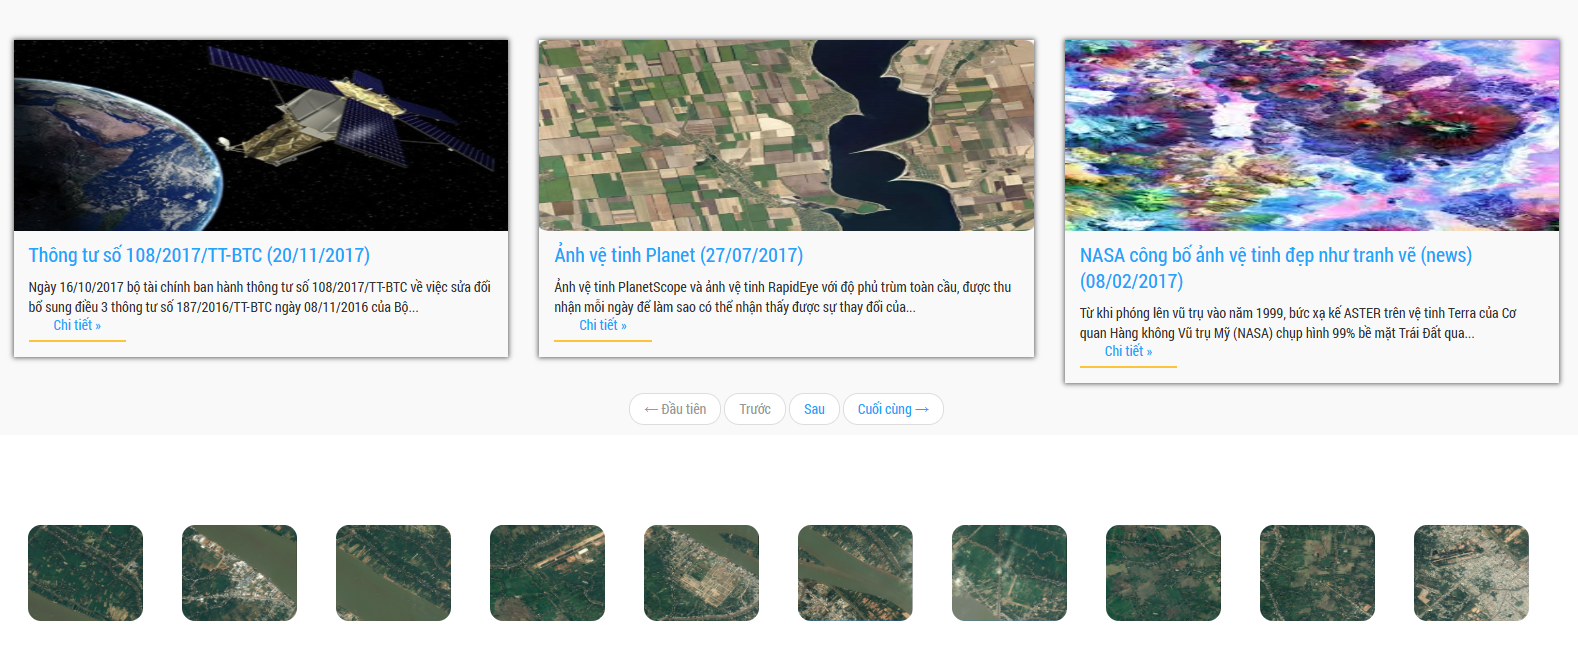Open the 'Thông tư số 108/2017/TT-BTC' title link
The height and width of the screenshot is (646, 1578).
[199, 255]
